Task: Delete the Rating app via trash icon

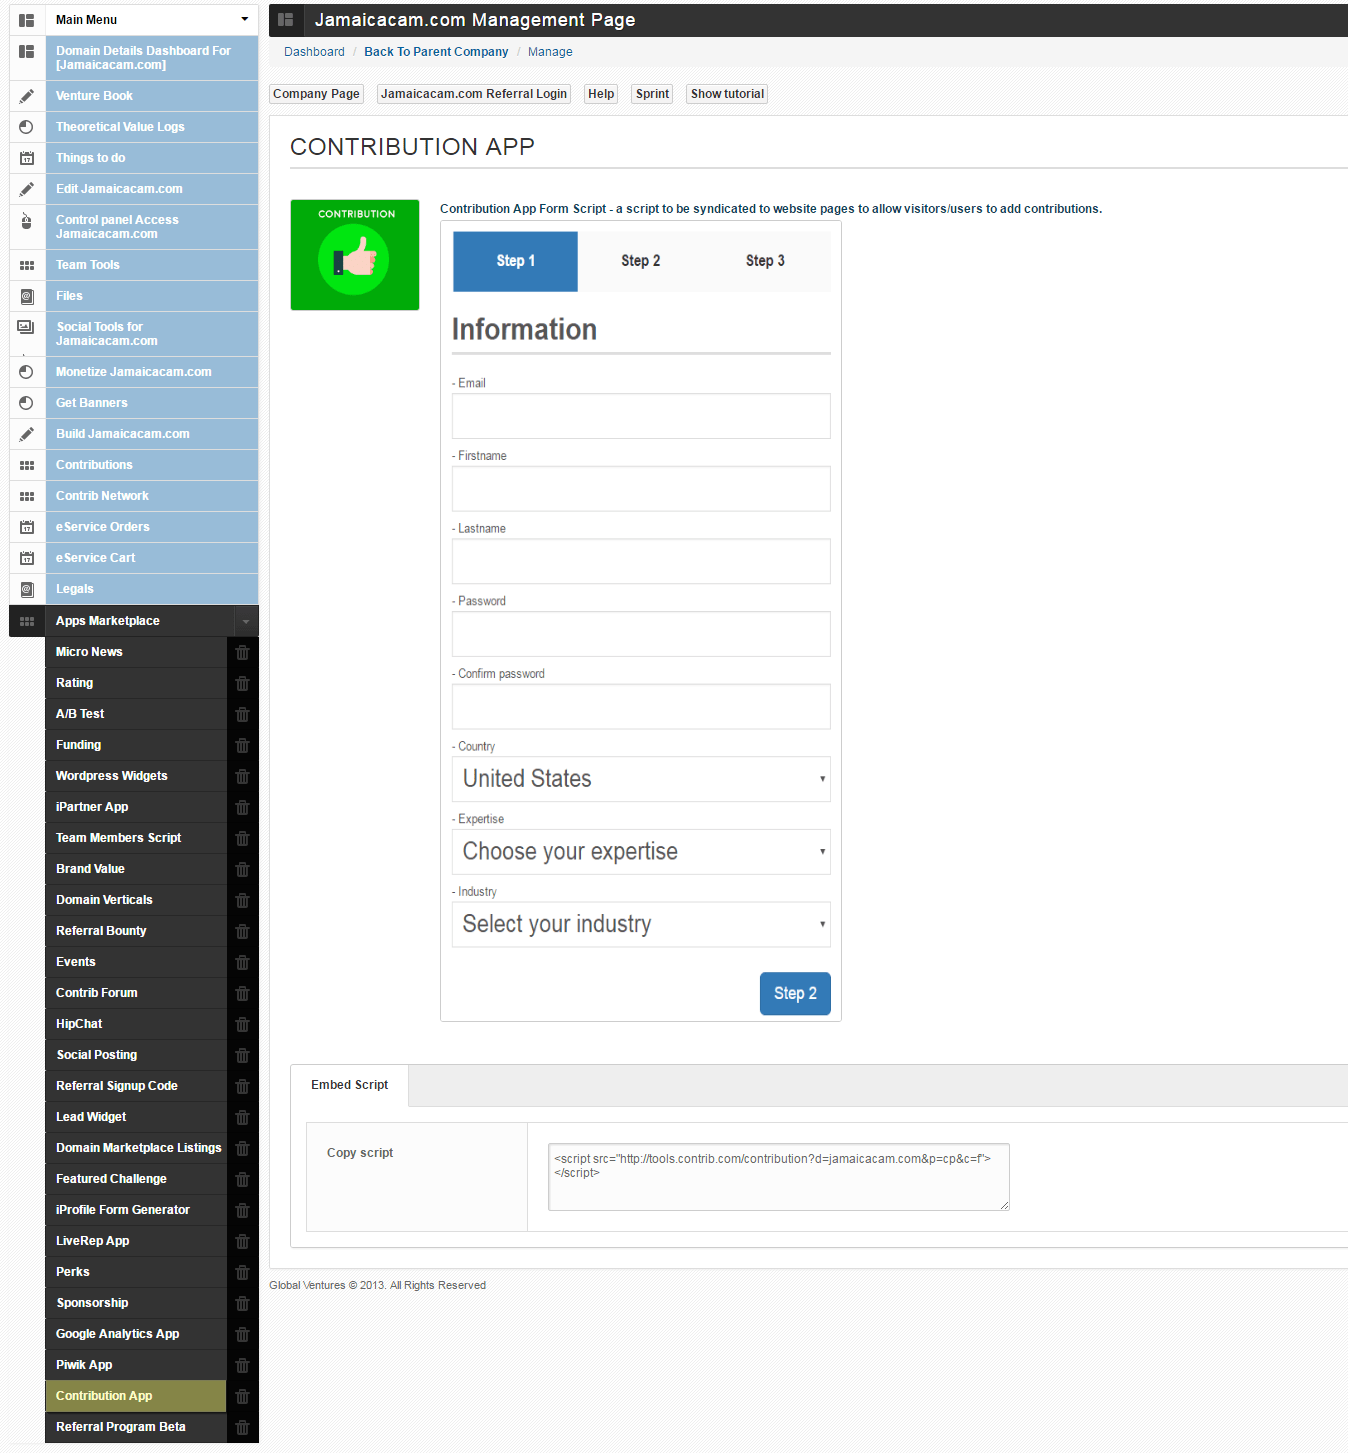Action: (242, 683)
